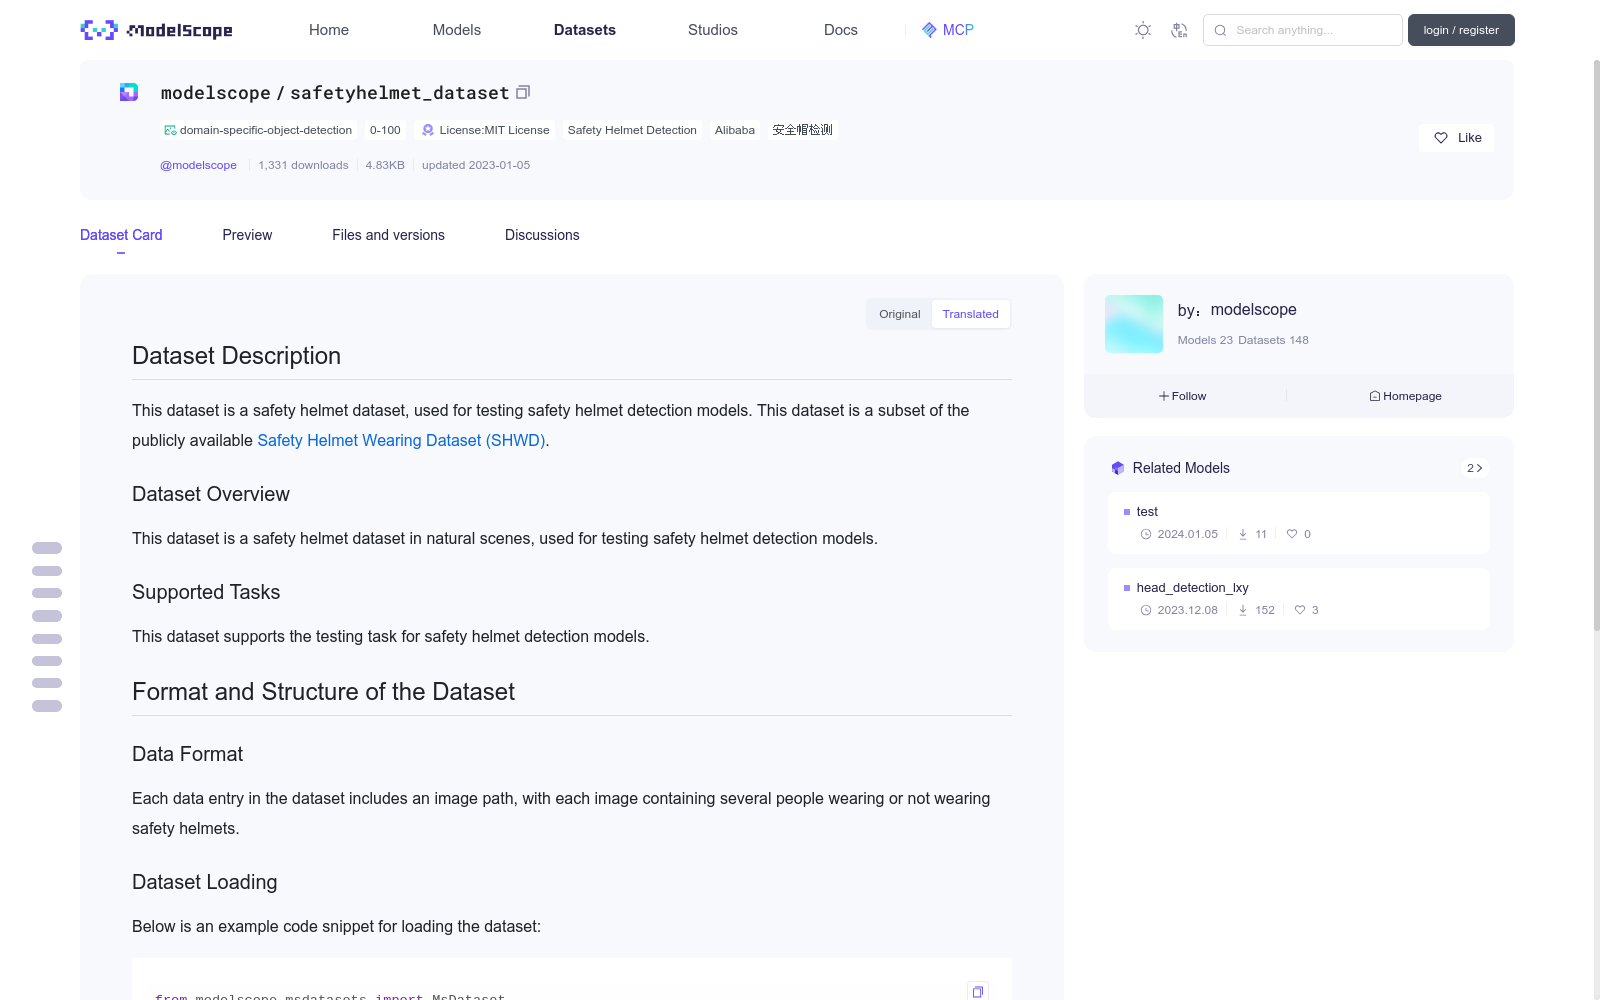1600x1000 pixels.
Task: Select the Translated description toggle
Action: [x=970, y=314]
